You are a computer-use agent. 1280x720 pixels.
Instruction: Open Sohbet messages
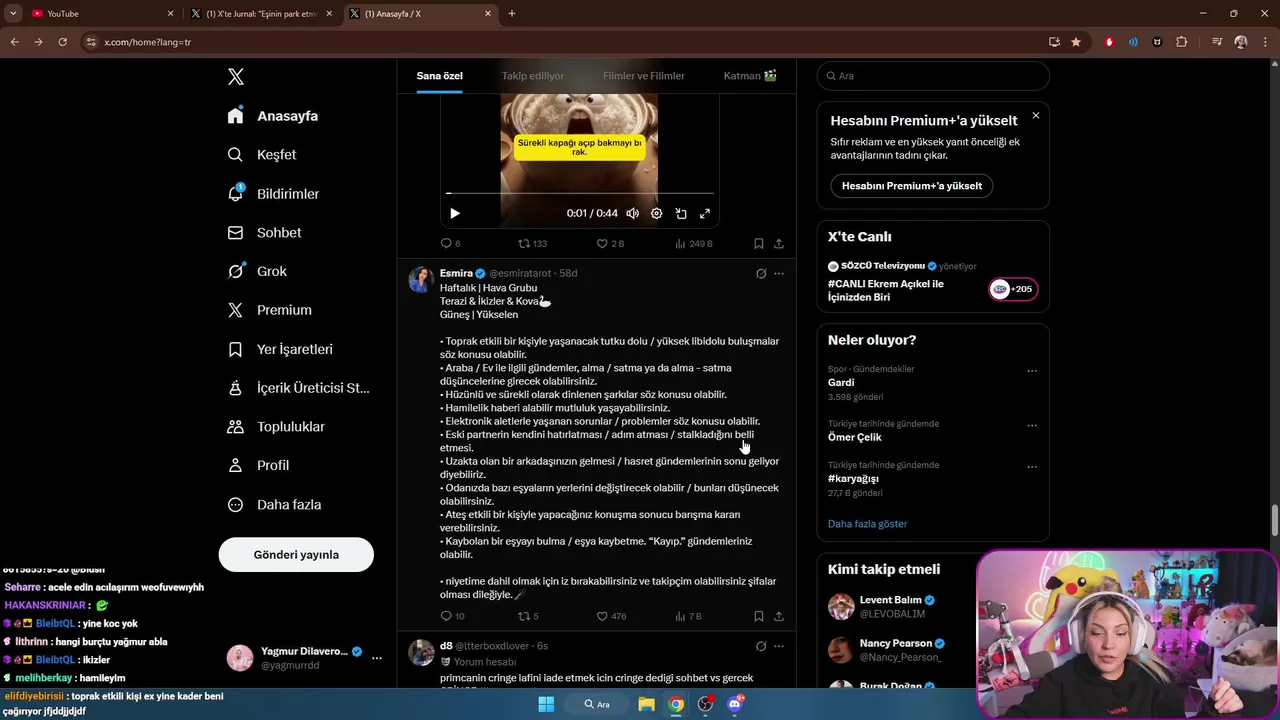[264, 232]
